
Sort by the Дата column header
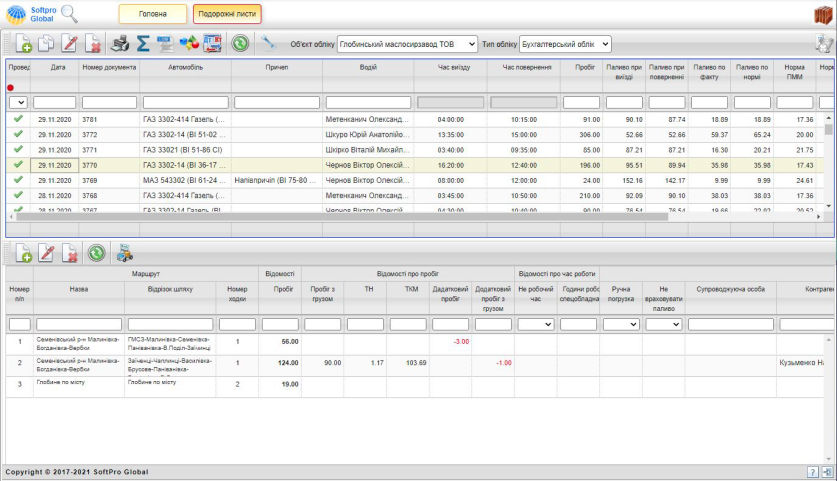coord(58,67)
